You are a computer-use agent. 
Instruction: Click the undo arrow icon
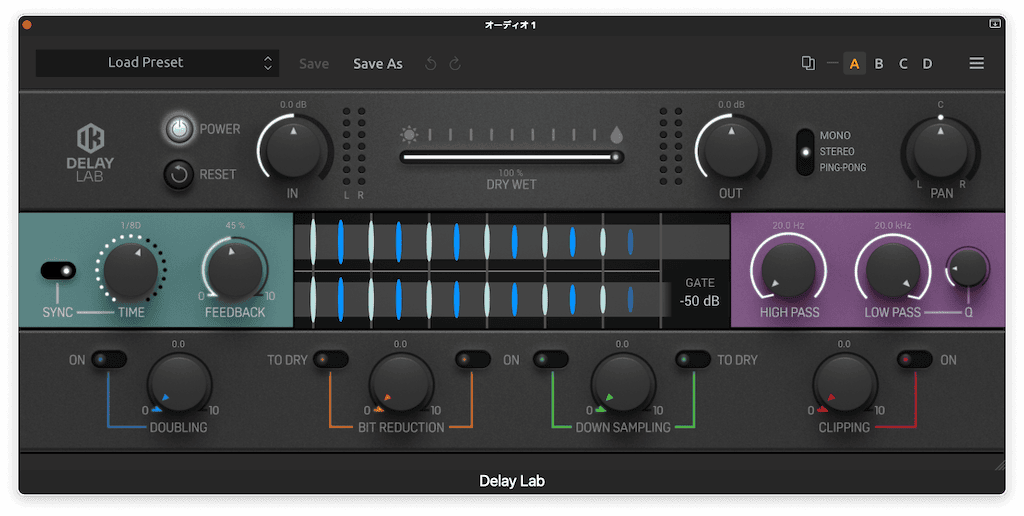tap(430, 63)
